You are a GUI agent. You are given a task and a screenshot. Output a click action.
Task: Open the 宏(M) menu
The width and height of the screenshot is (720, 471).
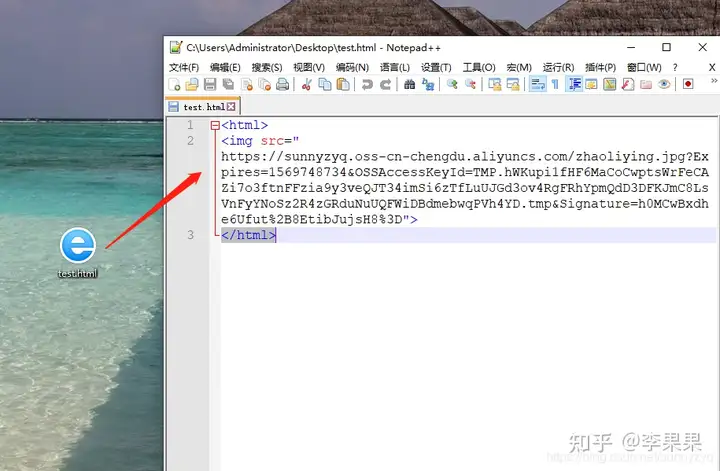[x=519, y=67]
